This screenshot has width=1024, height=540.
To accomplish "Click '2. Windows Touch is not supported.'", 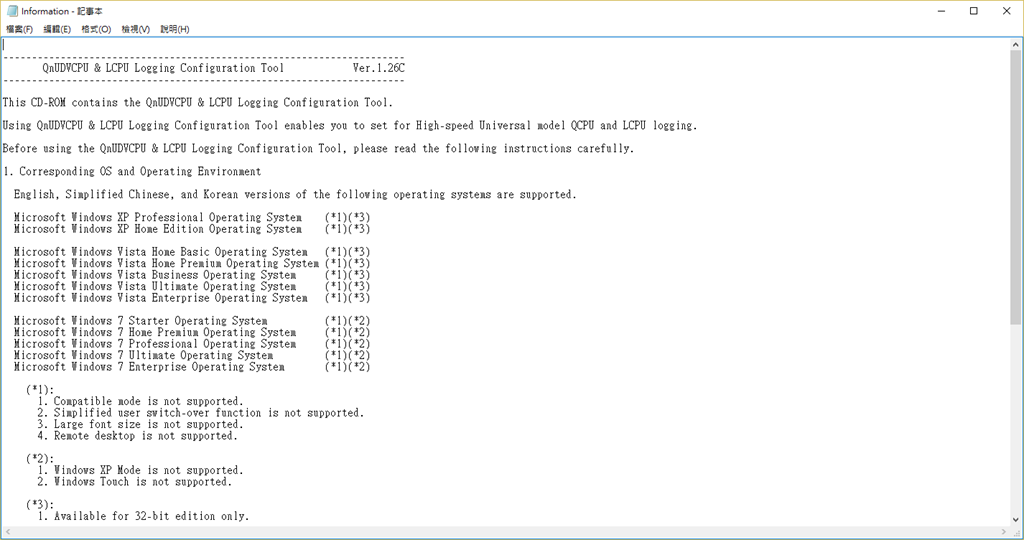I will point(135,482).
